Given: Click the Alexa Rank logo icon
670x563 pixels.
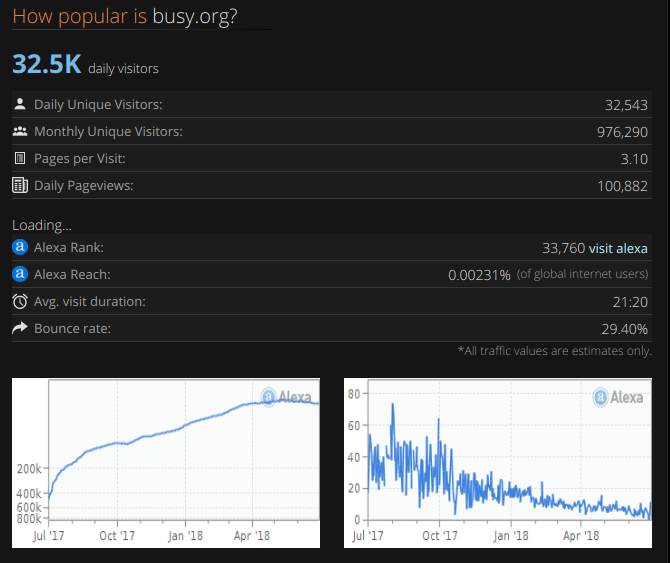Looking at the screenshot, I should [20, 247].
